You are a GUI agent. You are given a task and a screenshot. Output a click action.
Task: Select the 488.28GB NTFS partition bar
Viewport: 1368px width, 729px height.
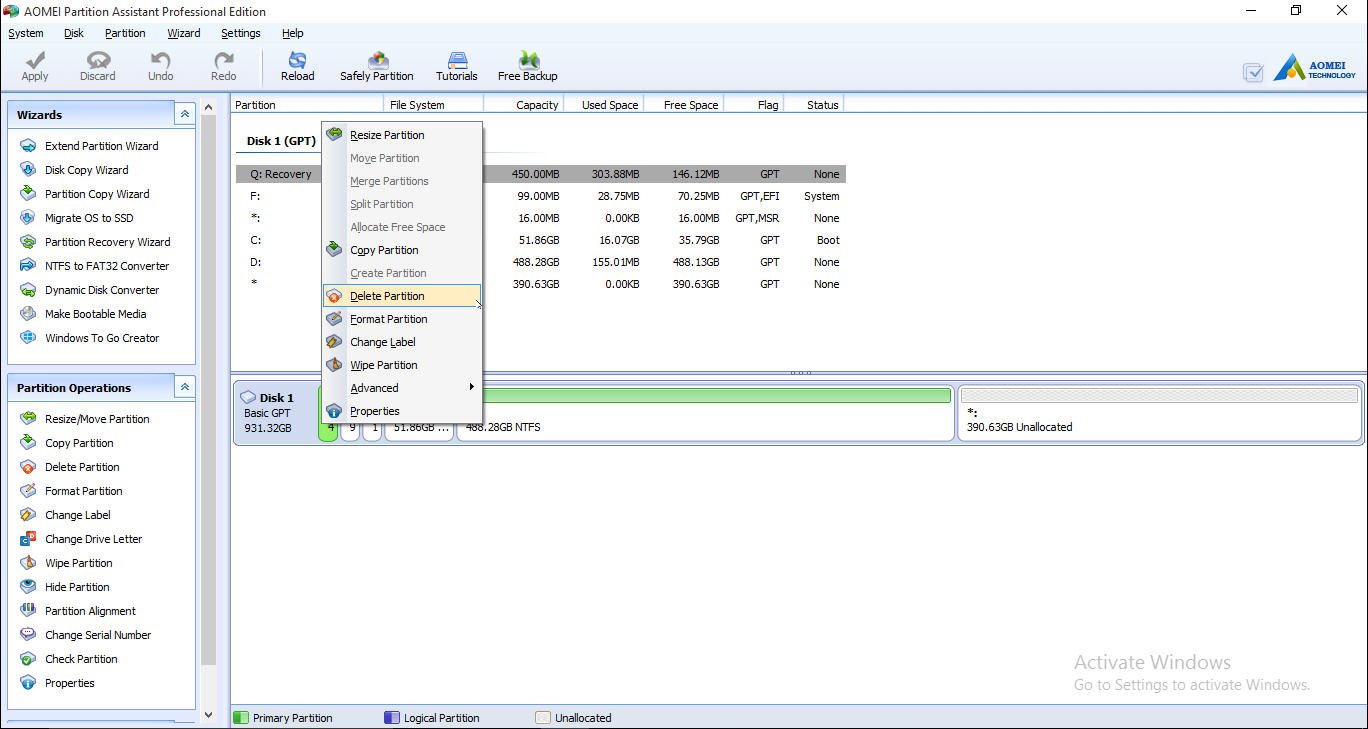(705, 413)
